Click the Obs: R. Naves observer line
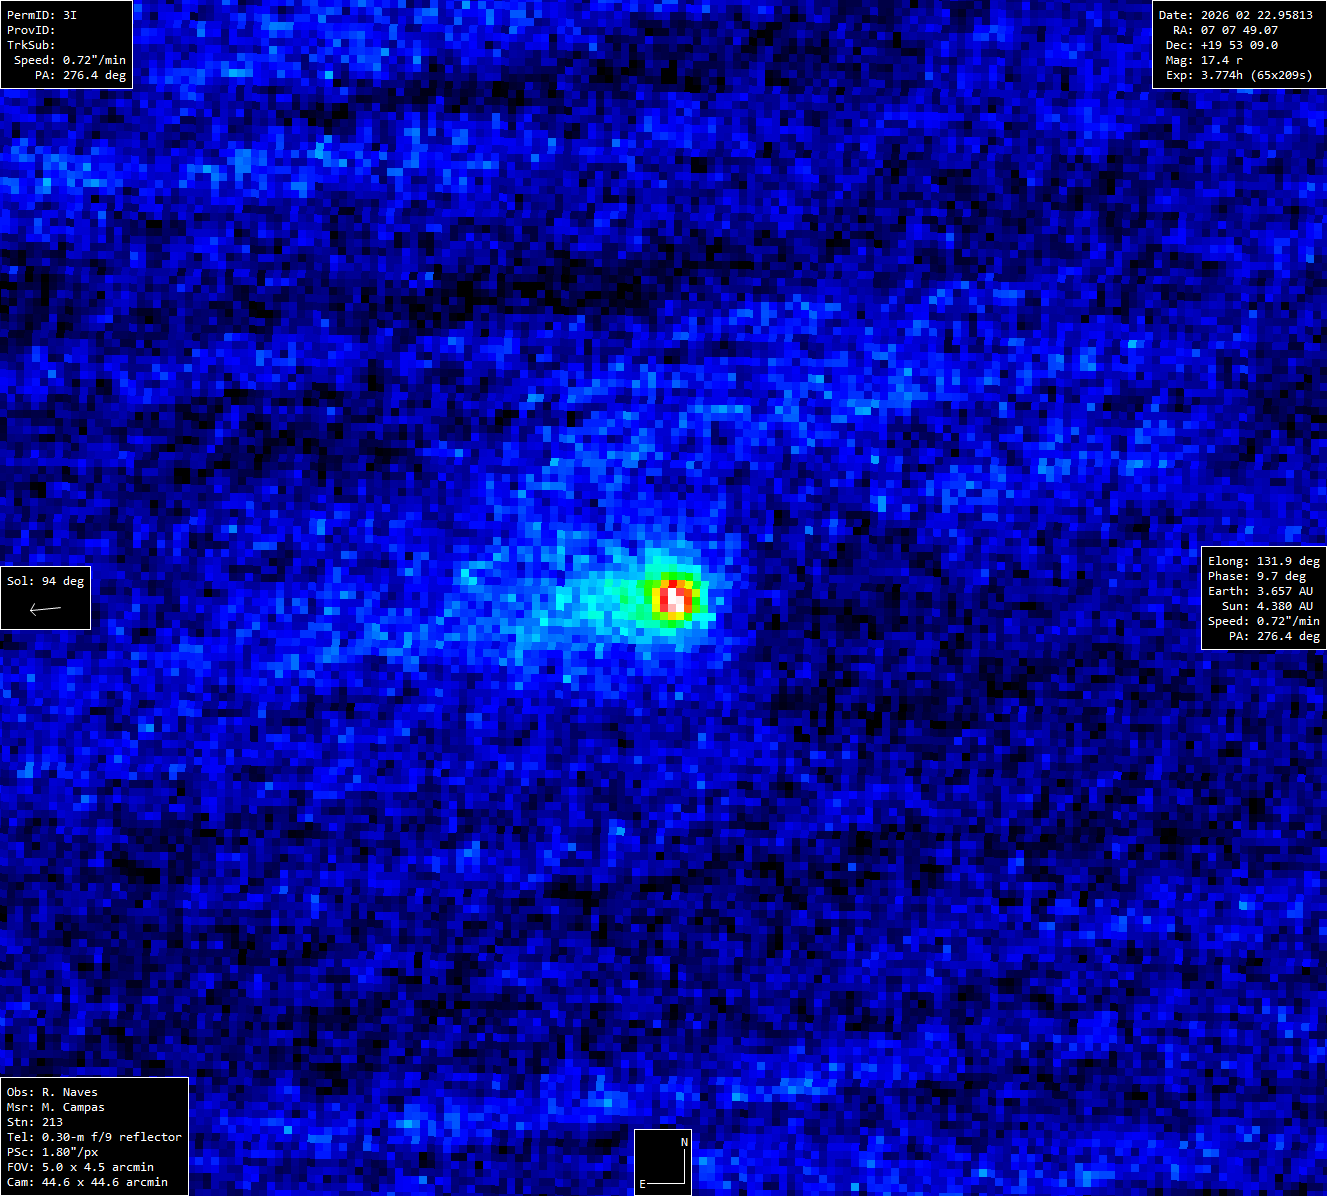The width and height of the screenshot is (1327, 1196). coord(52,1092)
